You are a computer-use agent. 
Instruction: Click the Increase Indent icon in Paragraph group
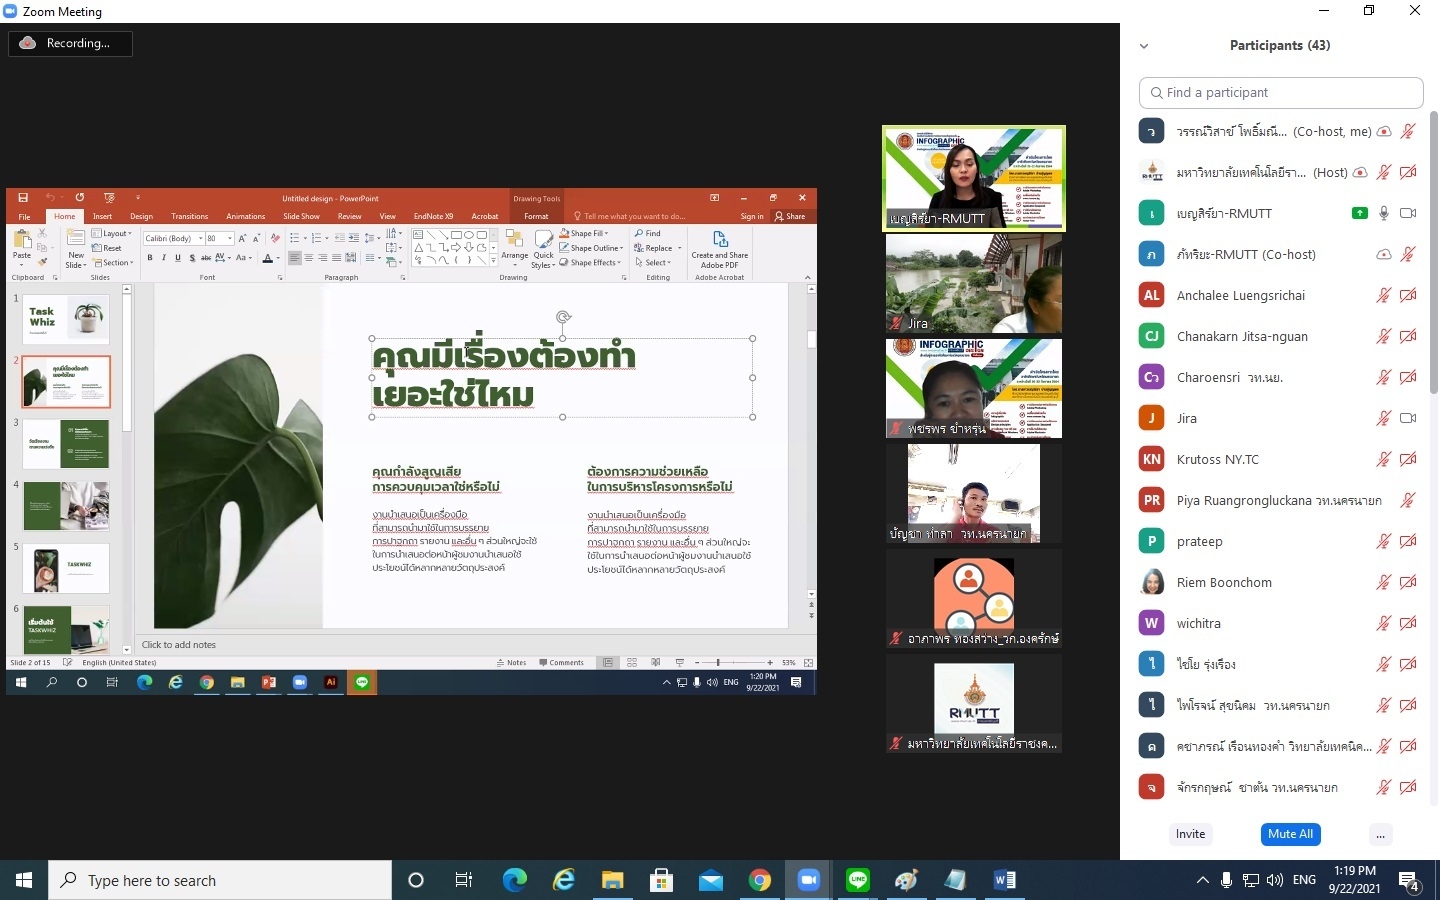[x=353, y=238]
